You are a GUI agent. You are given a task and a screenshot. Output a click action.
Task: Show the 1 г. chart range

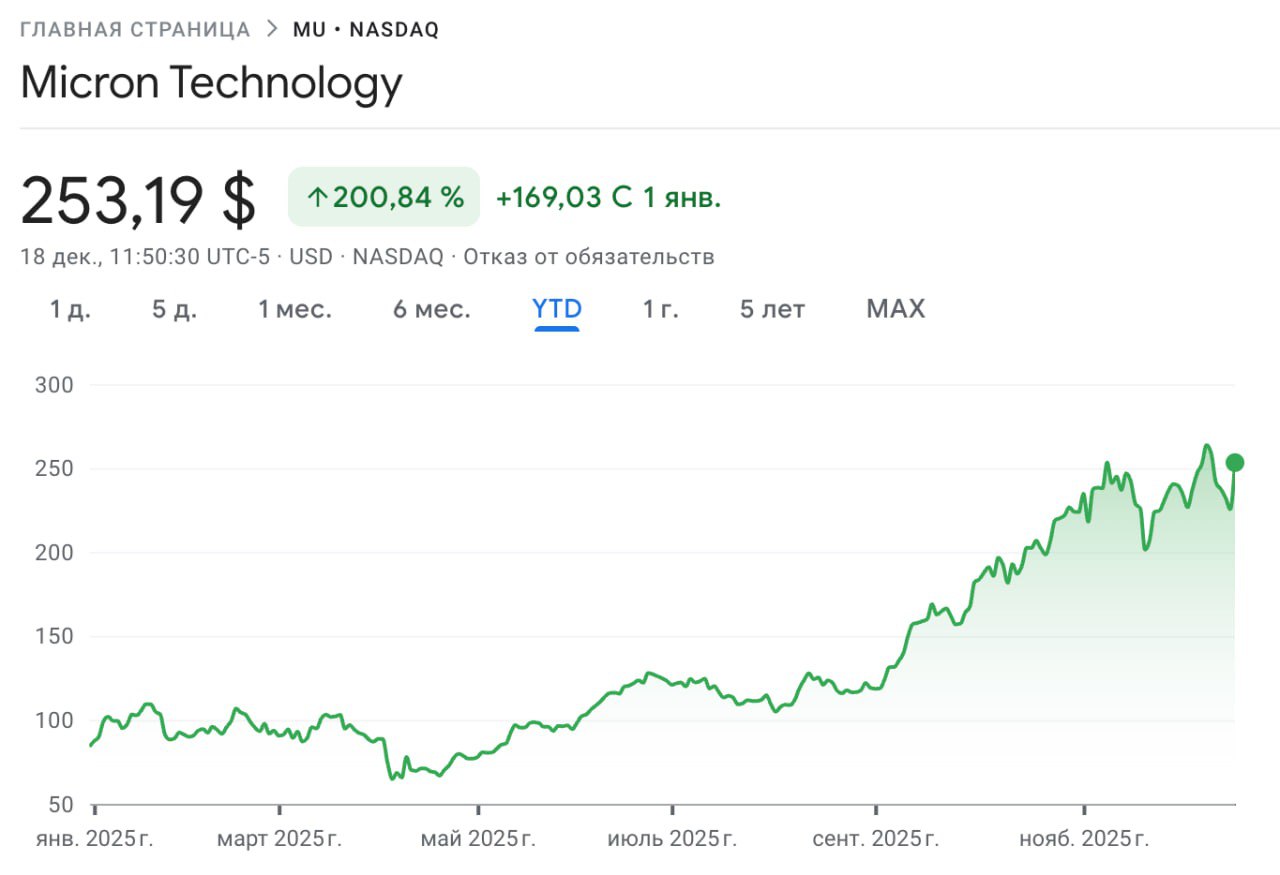coord(660,309)
